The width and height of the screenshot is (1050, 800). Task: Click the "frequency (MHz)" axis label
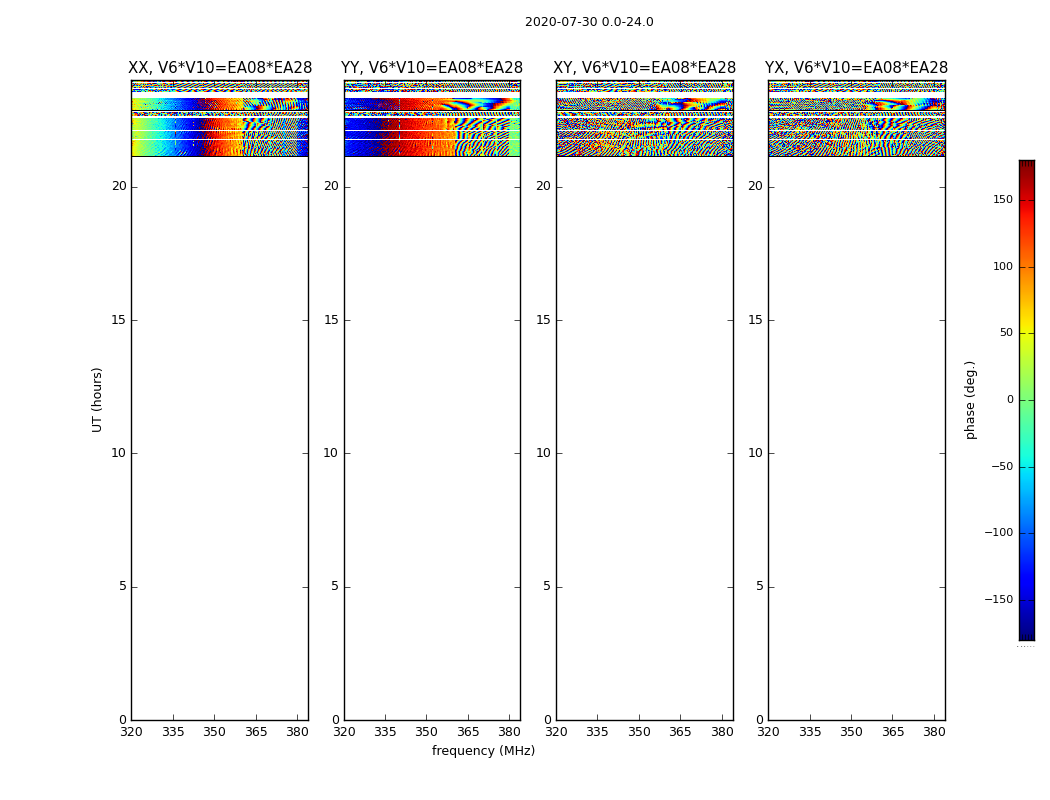pos(483,751)
